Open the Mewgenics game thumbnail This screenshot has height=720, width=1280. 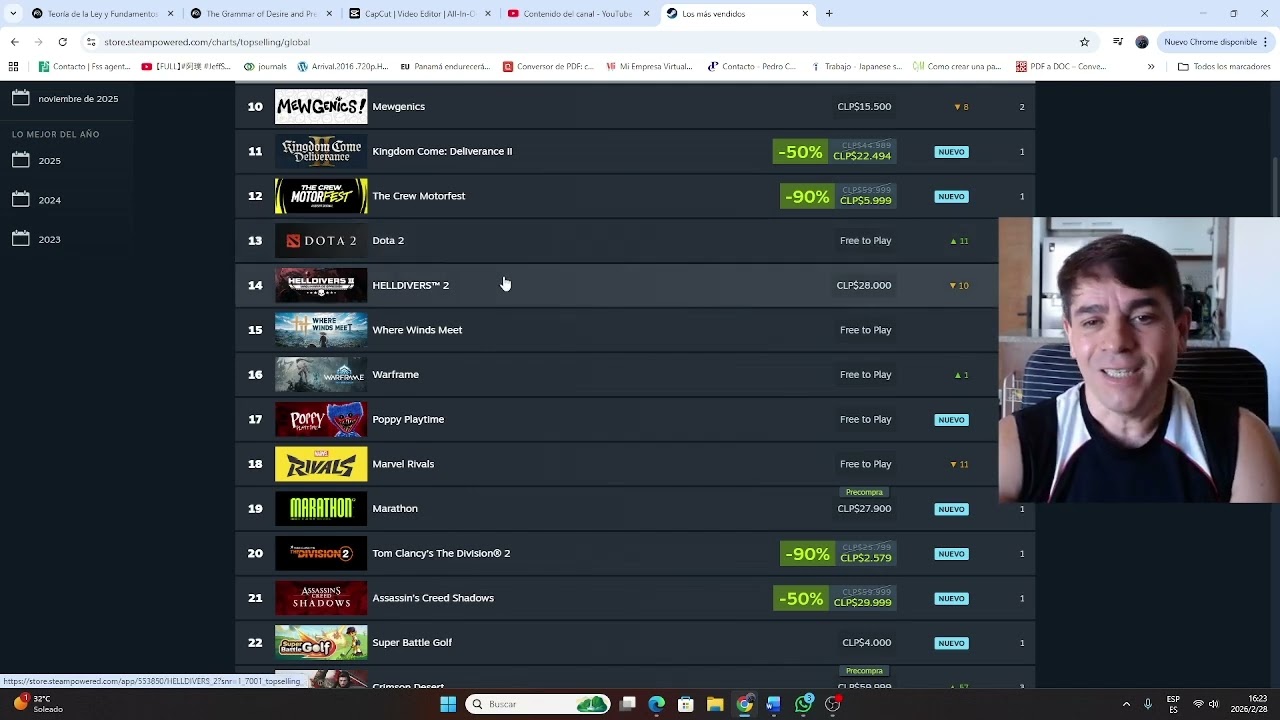click(x=321, y=106)
